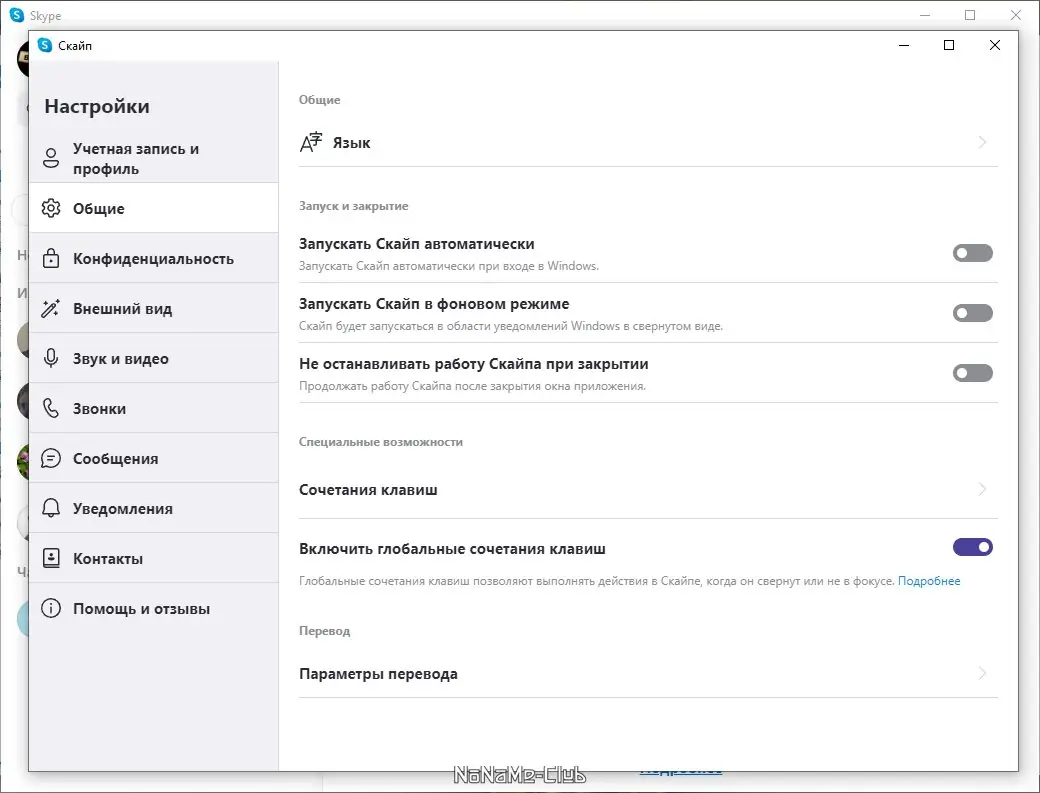Open the Помощь и отзывы section
The height and width of the screenshot is (793, 1040).
coord(153,608)
